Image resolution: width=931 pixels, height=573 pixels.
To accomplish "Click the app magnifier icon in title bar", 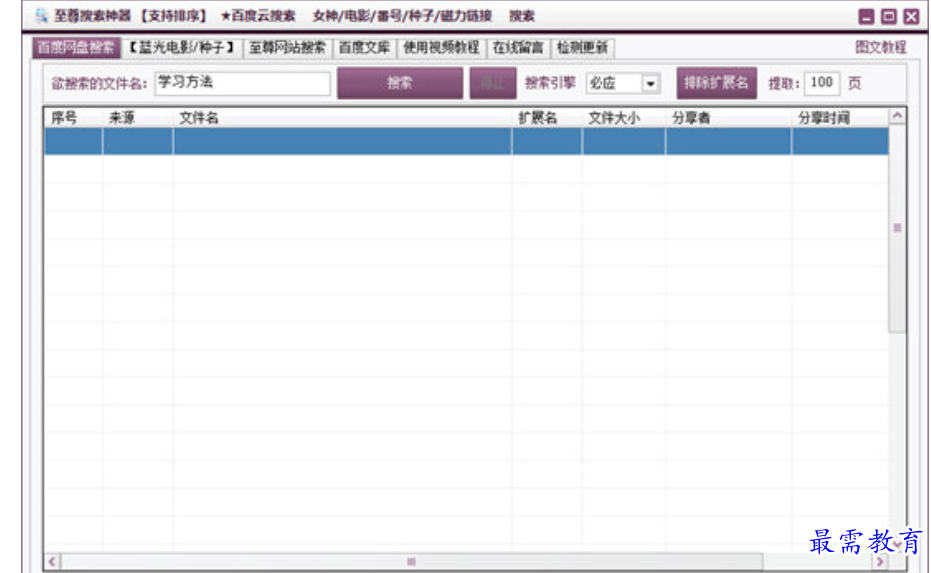I will pyautogui.click(x=41, y=16).
